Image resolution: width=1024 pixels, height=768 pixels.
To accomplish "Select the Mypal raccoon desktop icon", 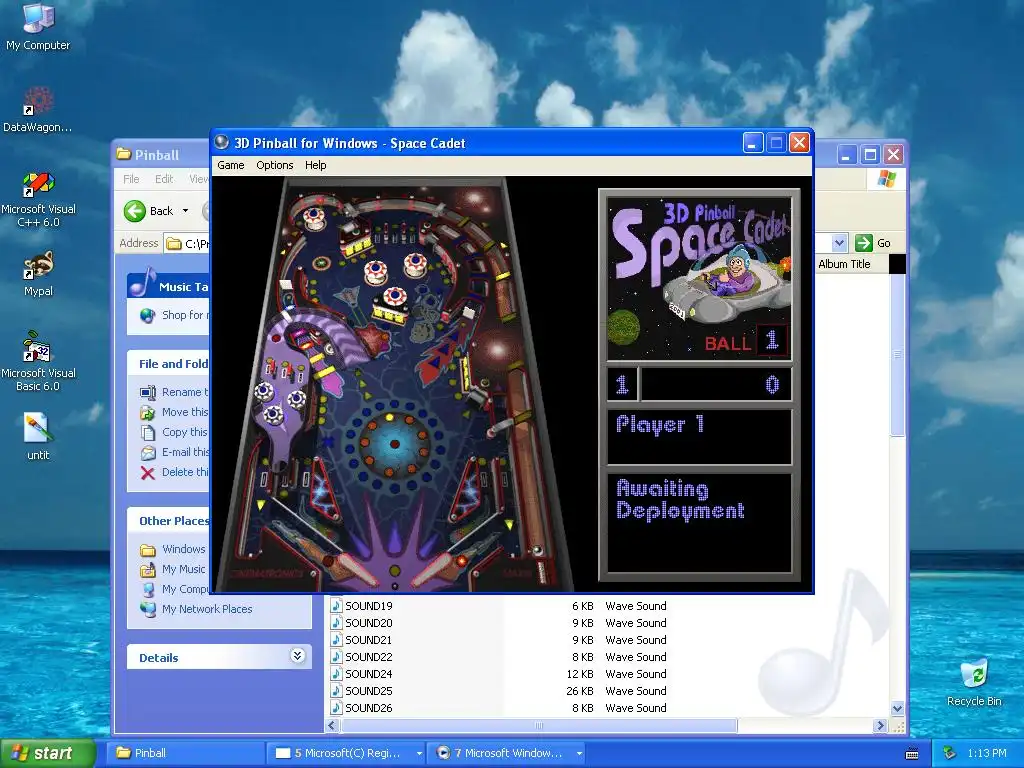I will (38, 273).
